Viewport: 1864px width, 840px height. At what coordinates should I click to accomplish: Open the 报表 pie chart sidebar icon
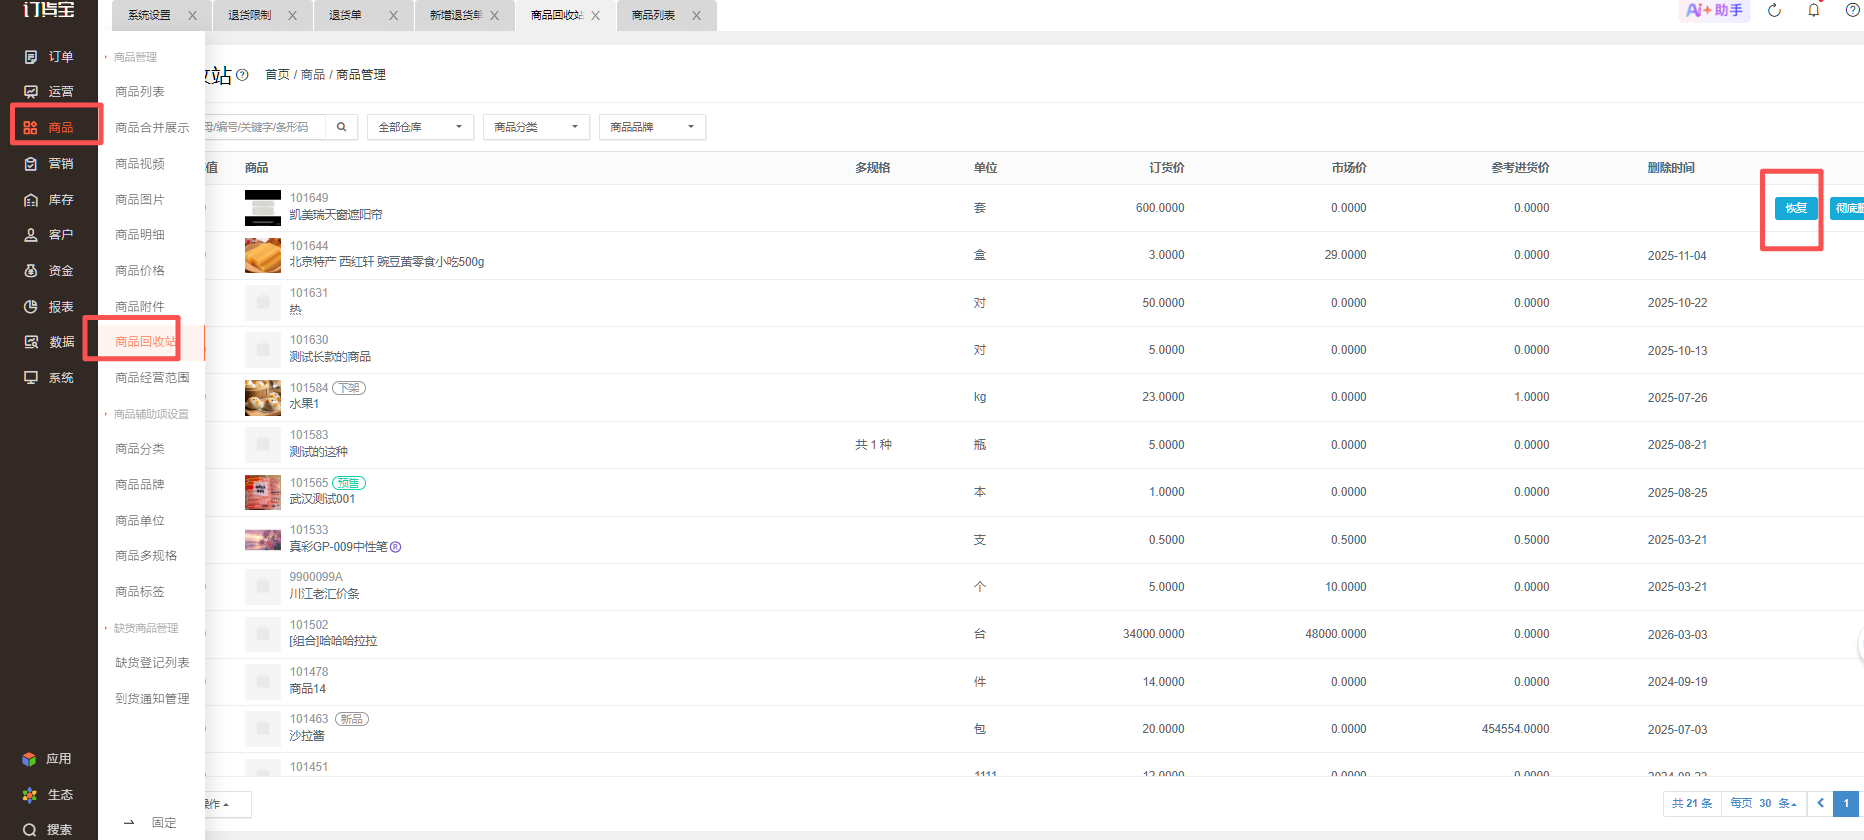click(x=31, y=307)
